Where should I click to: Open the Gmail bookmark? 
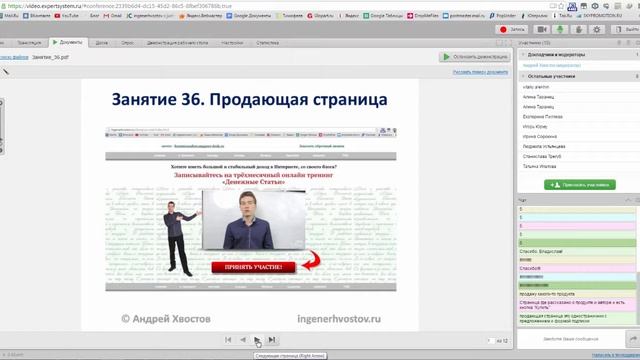click(113, 16)
